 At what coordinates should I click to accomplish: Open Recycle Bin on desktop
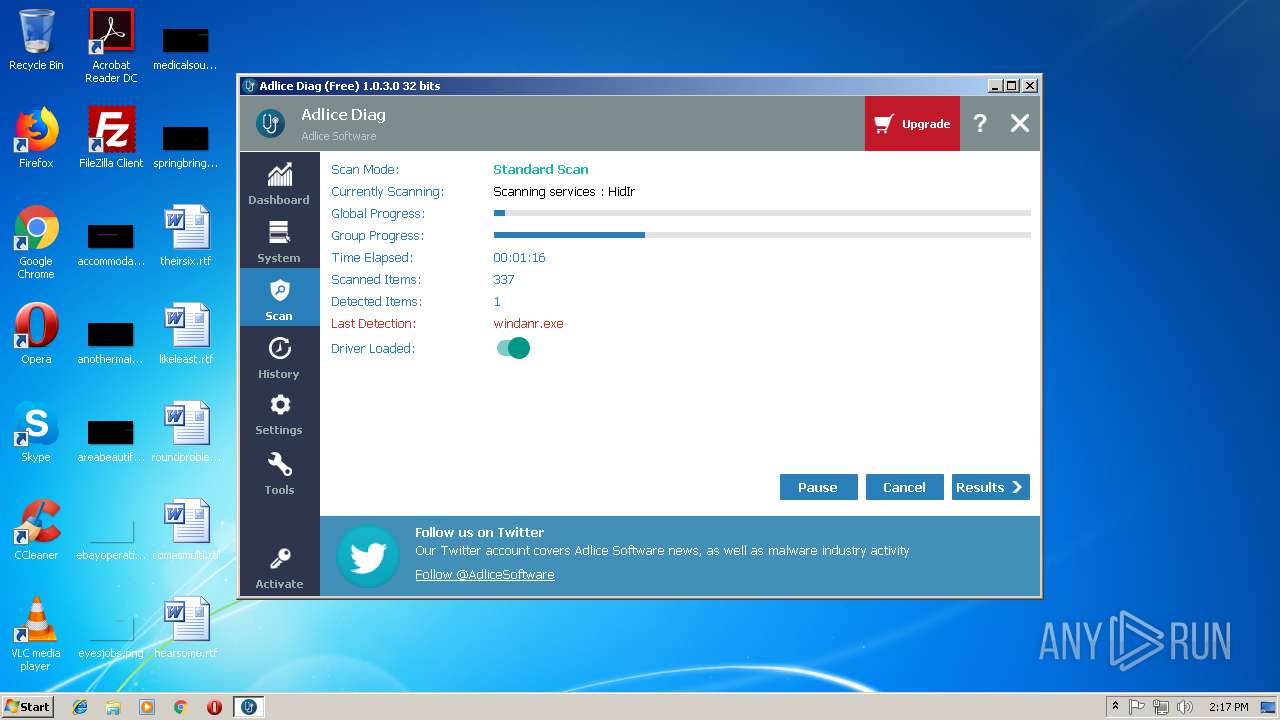36,40
